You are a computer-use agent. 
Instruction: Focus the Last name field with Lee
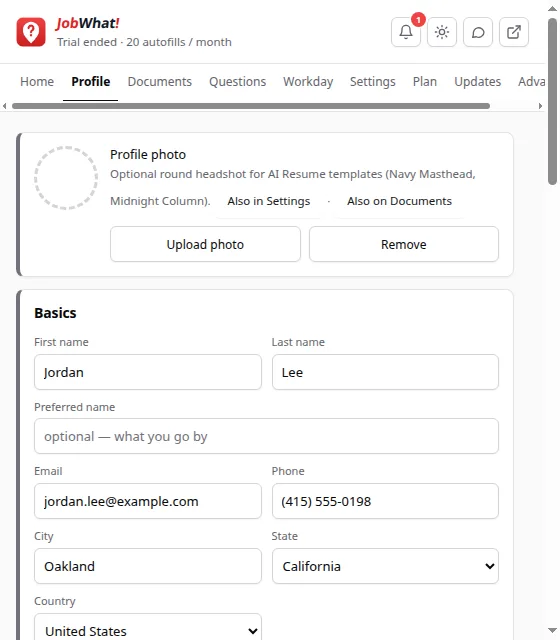pos(385,372)
